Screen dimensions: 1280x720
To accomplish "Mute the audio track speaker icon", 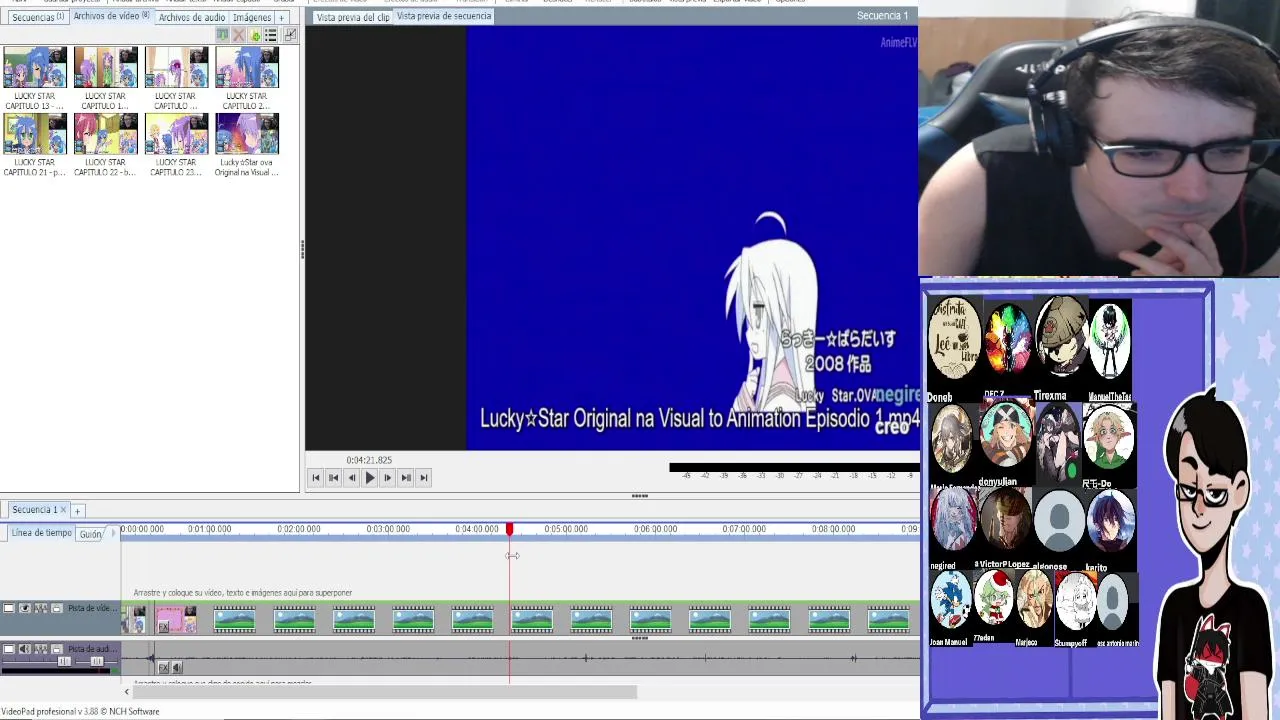I will coord(25,649).
